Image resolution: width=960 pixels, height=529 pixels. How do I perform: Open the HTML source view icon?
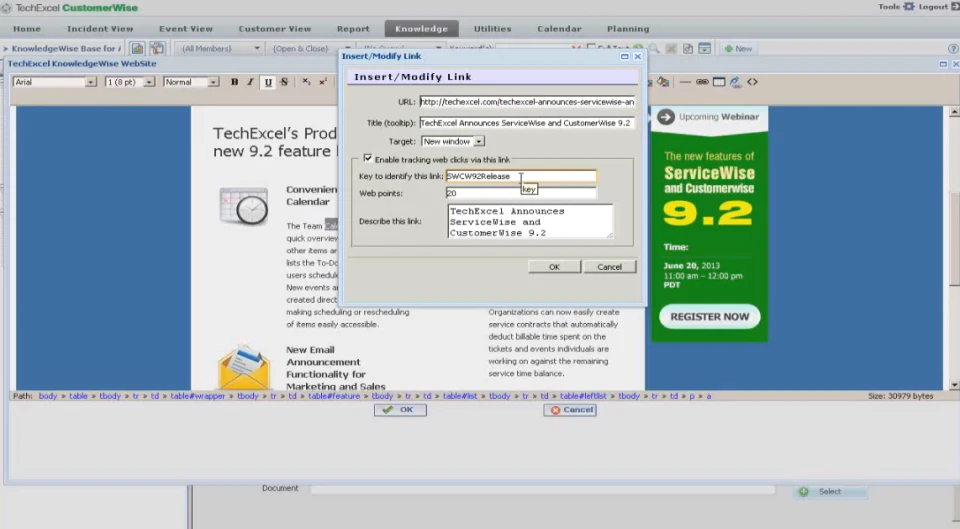[x=752, y=82]
